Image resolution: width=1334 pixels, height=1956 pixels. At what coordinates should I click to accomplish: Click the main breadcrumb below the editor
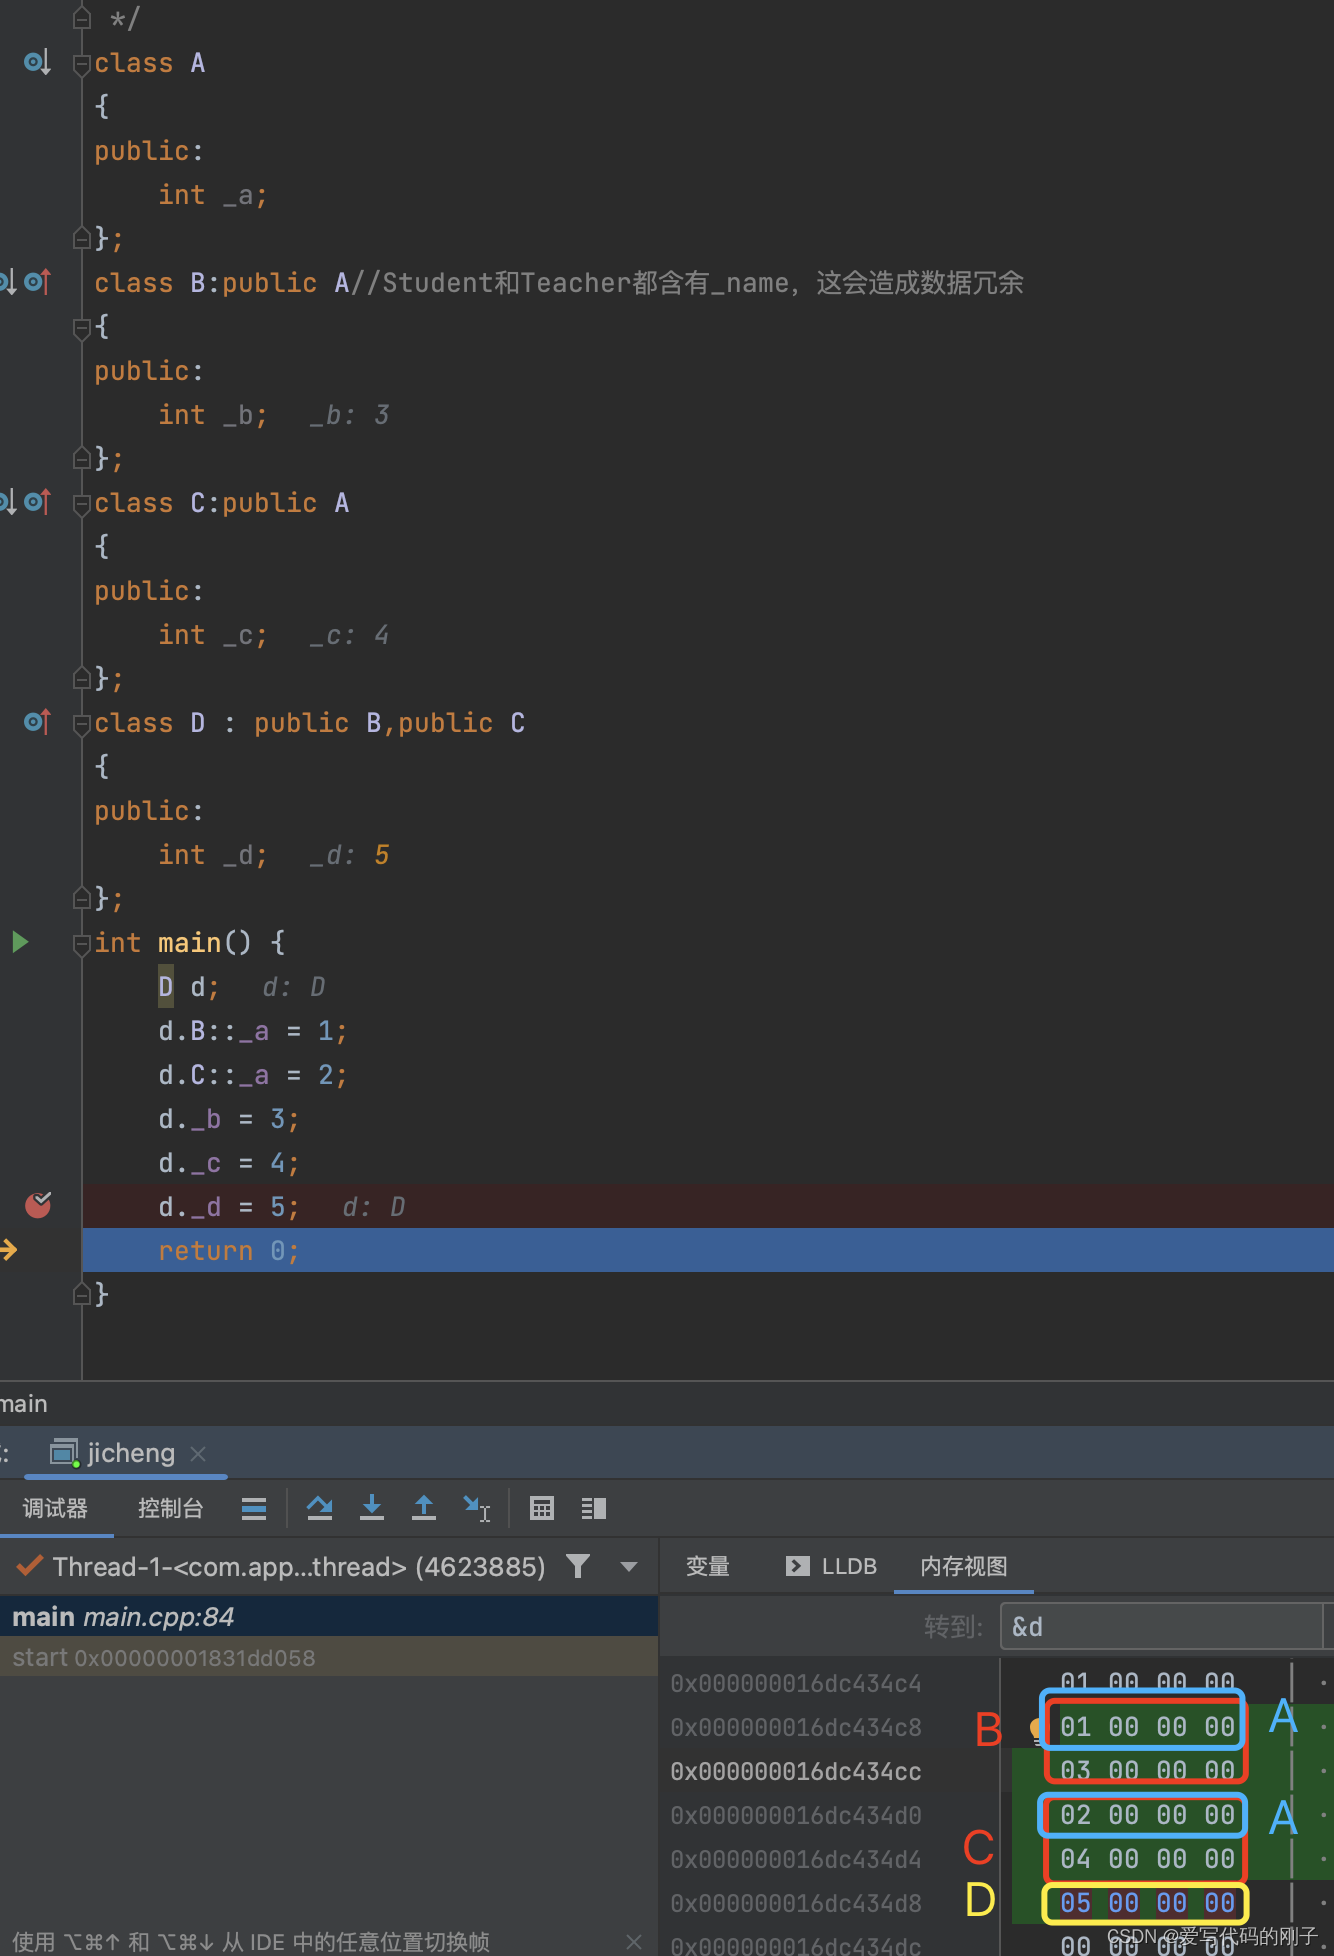click(24, 1403)
